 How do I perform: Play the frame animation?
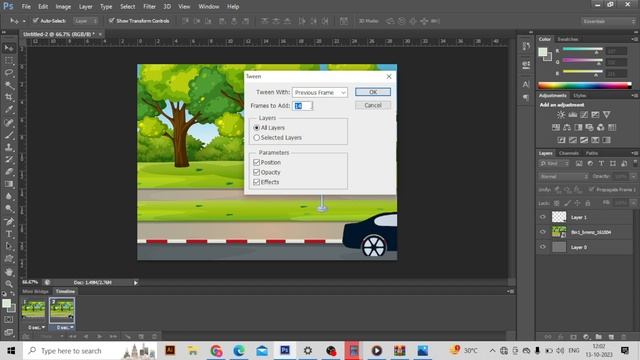99,336
